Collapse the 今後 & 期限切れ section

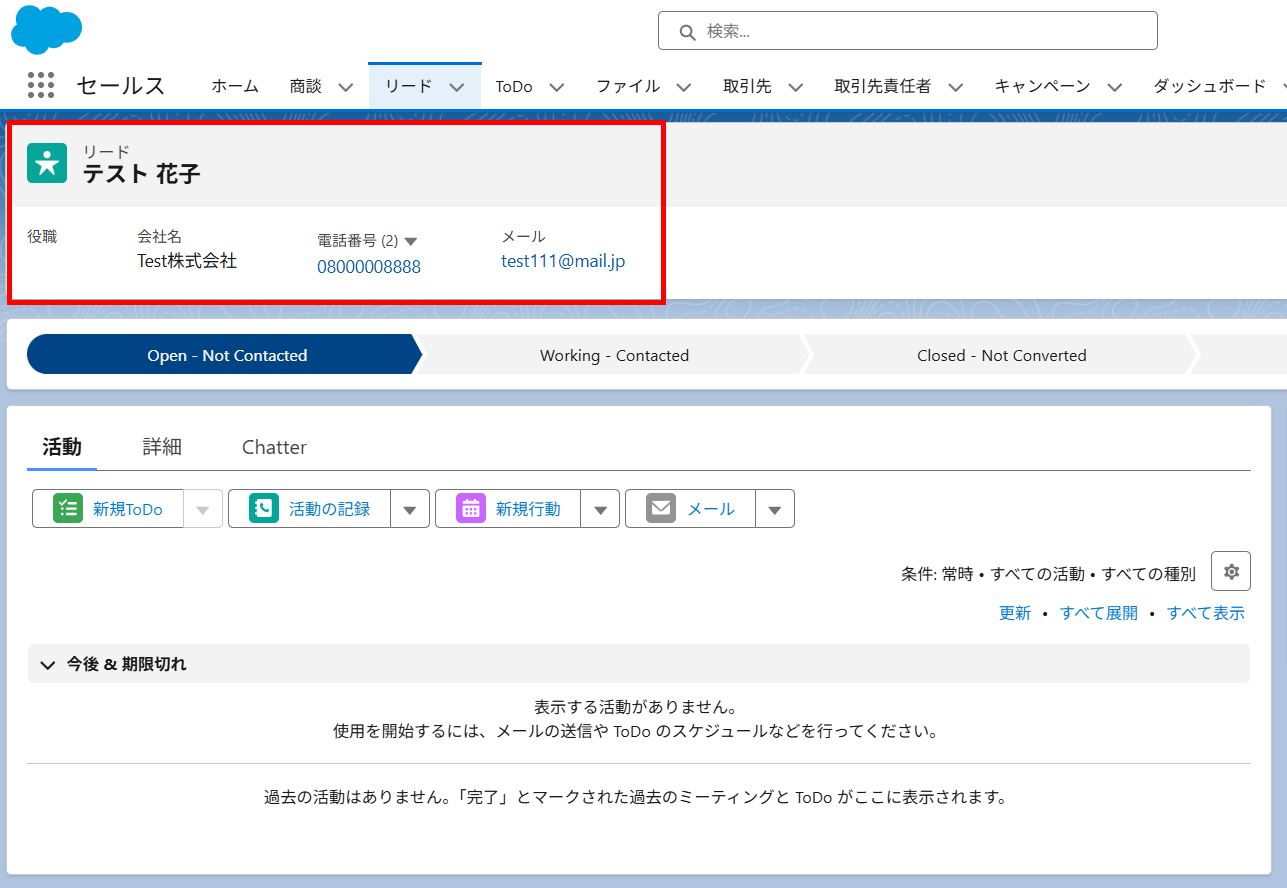click(x=47, y=664)
